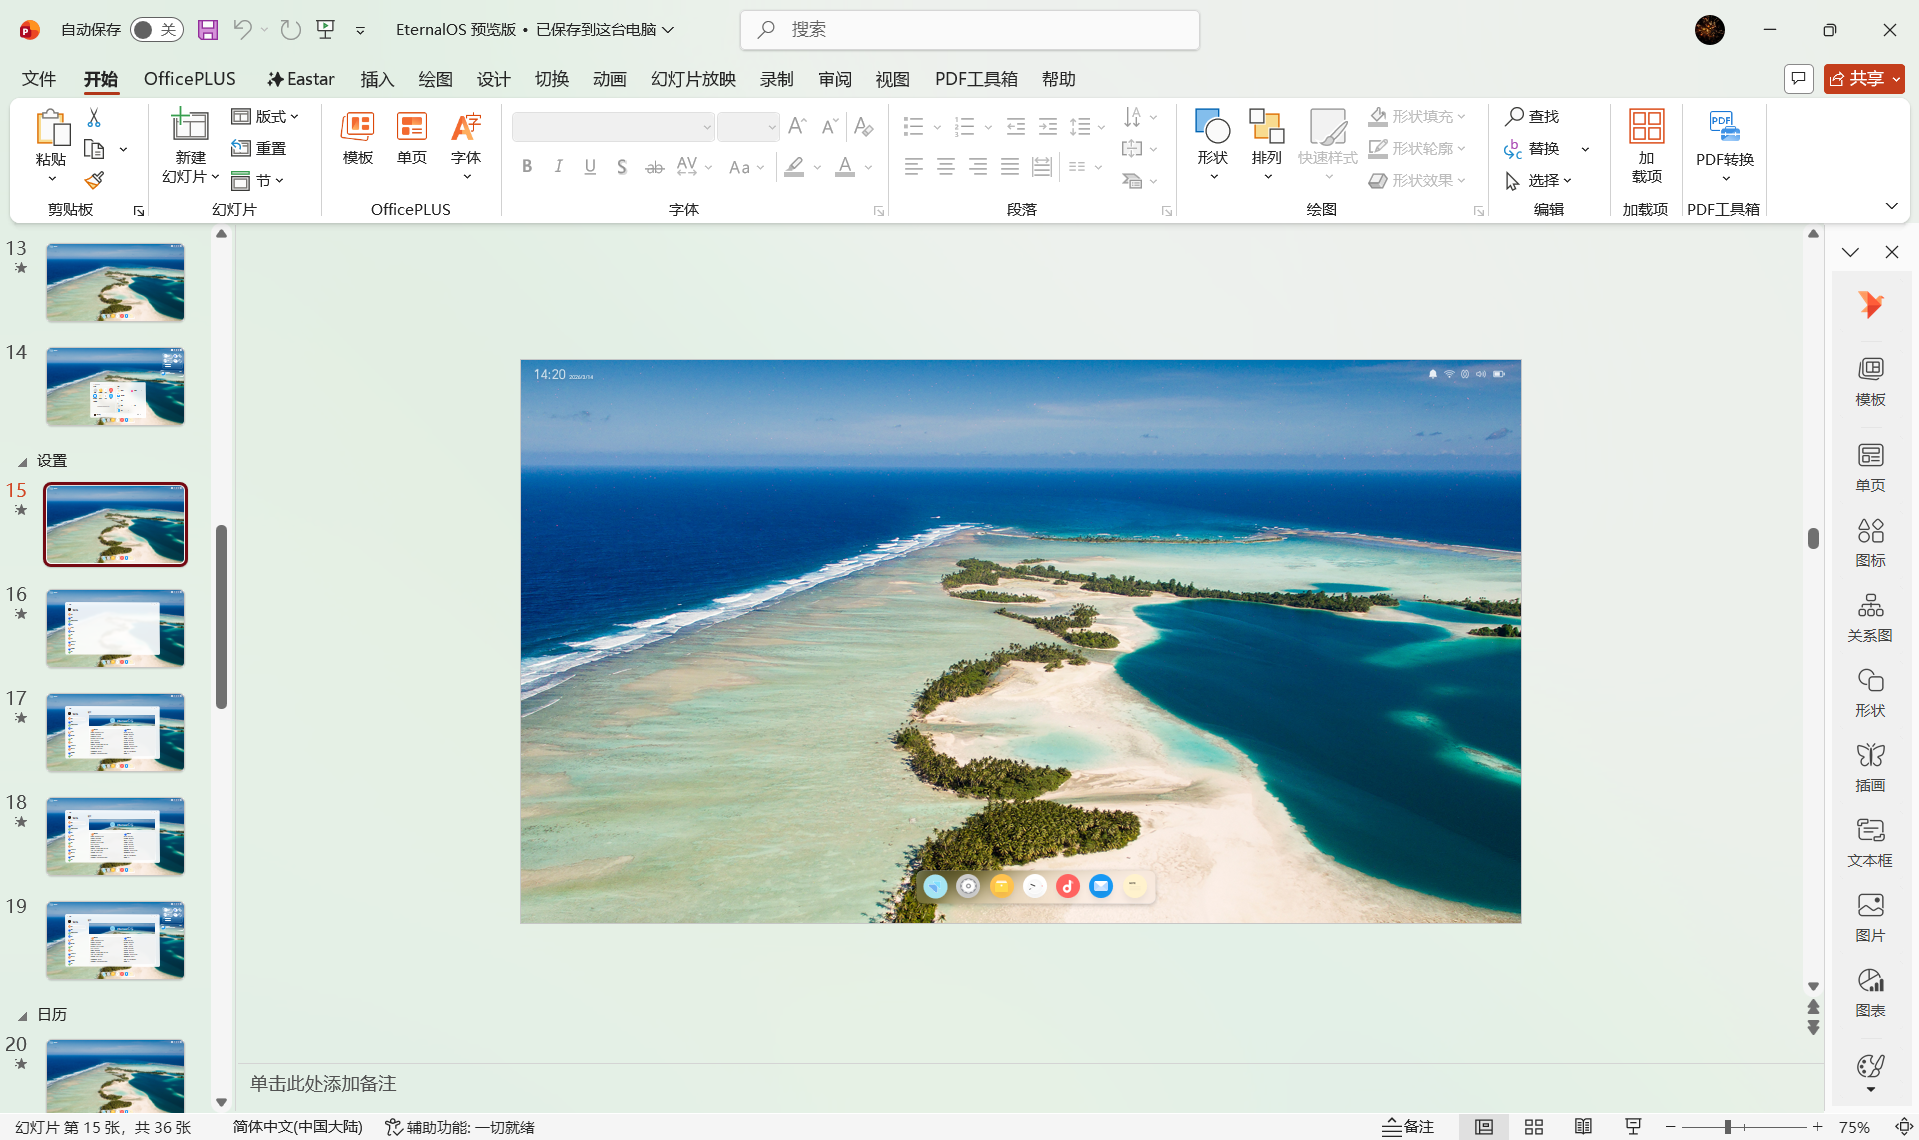Switch to the Slide Show tab
Screen dimensions: 1919x1140
pyautogui.click(x=693, y=79)
